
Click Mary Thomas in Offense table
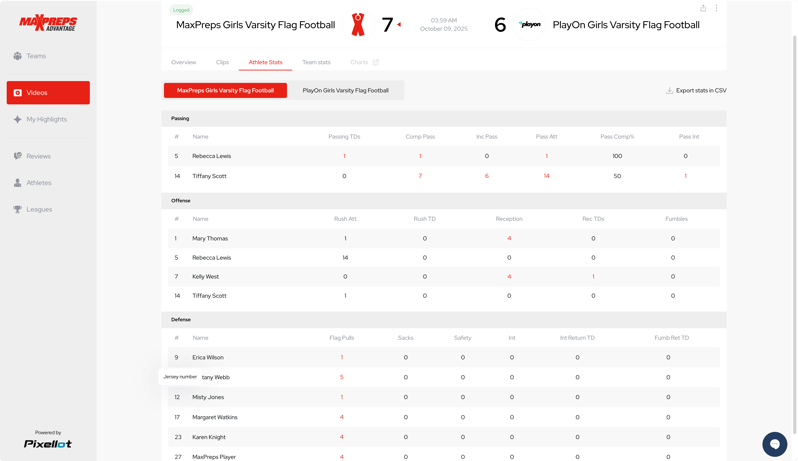pos(210,238)
